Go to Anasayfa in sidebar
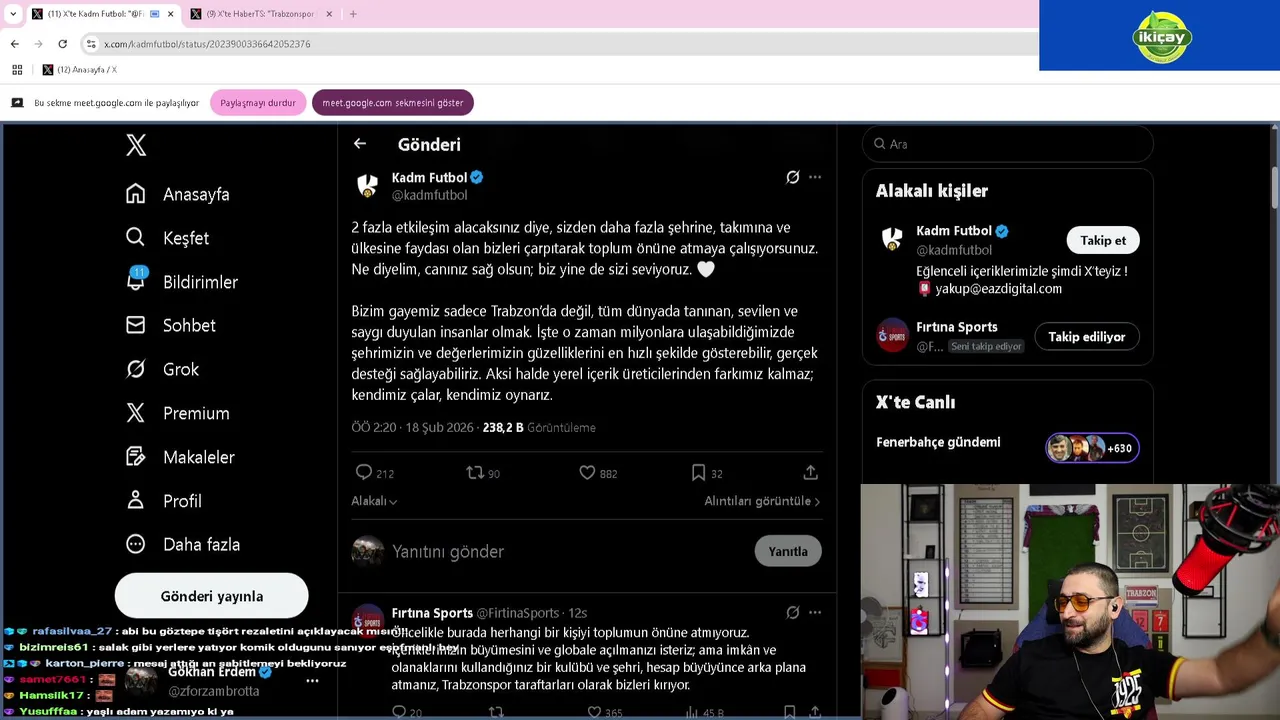This screenshot has height=720, width=1280. (x=177, y=194)
